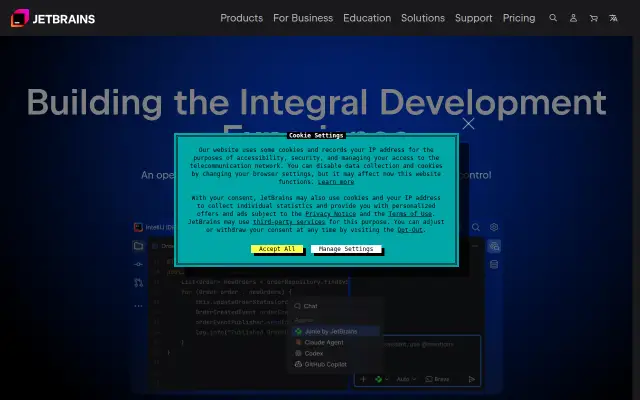Select Codex in the agent popup
The height and width of the screenshot is (400, 640).
(309, 353)
